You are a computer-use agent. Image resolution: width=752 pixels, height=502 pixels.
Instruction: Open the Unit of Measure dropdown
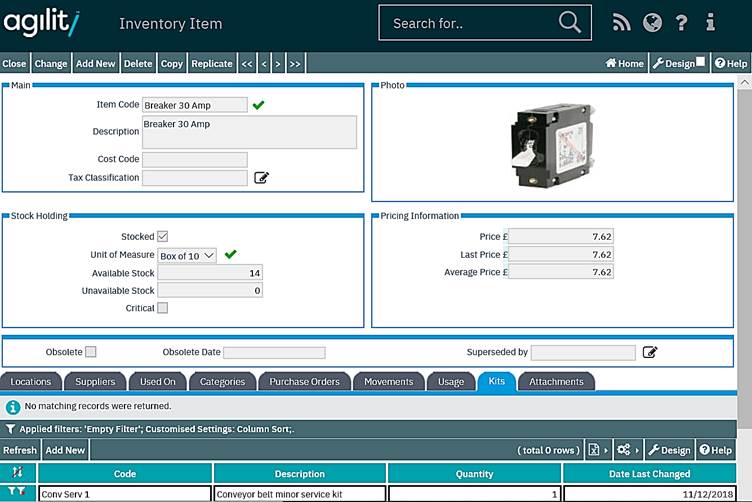coord(187,255)
